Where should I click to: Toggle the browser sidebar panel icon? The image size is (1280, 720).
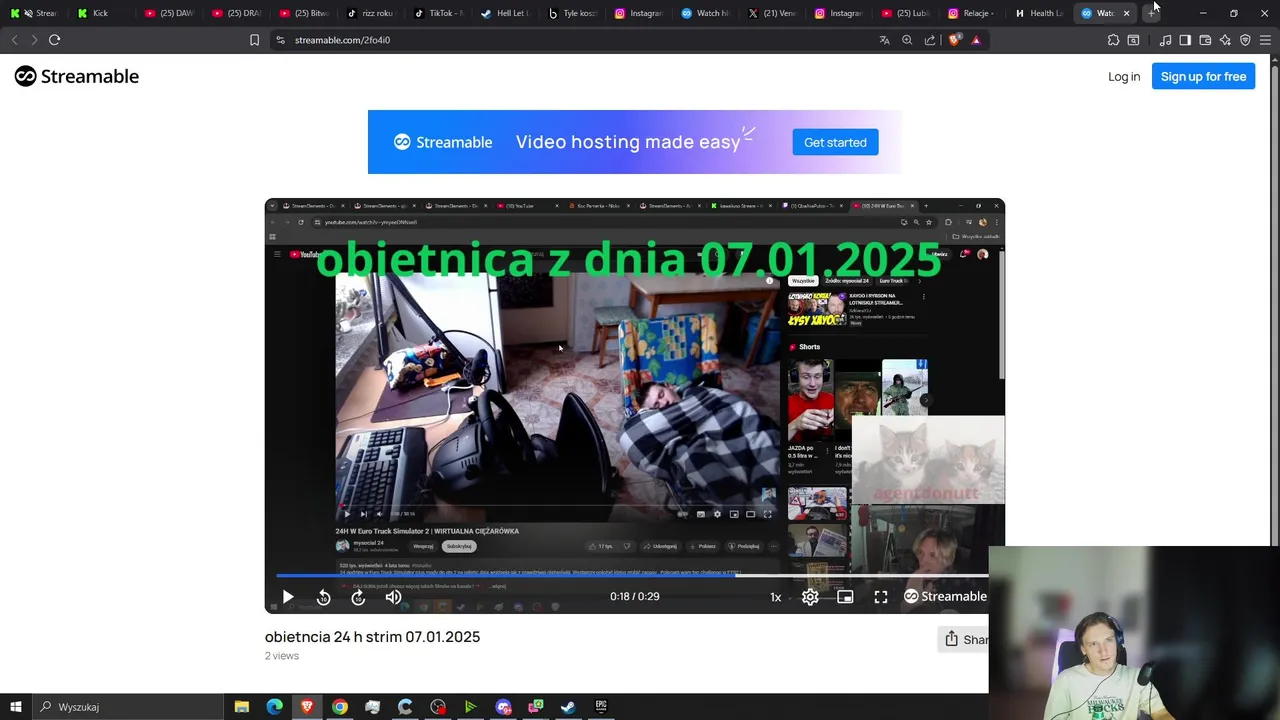tap(1185, 40)
